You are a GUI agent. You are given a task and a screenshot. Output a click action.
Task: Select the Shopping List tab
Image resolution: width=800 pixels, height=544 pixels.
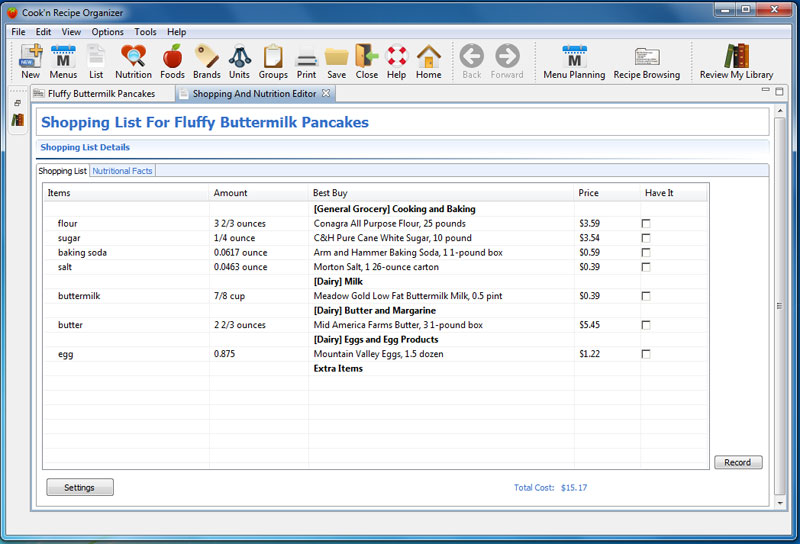pos(62,171)
